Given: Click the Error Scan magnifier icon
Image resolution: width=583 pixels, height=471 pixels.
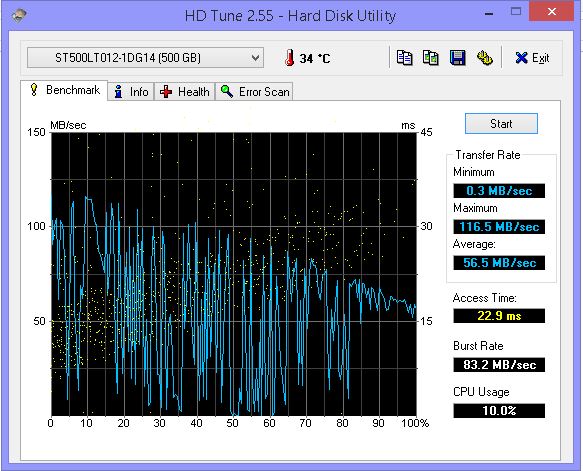Looking at the screenshot, I should point(226,91).
